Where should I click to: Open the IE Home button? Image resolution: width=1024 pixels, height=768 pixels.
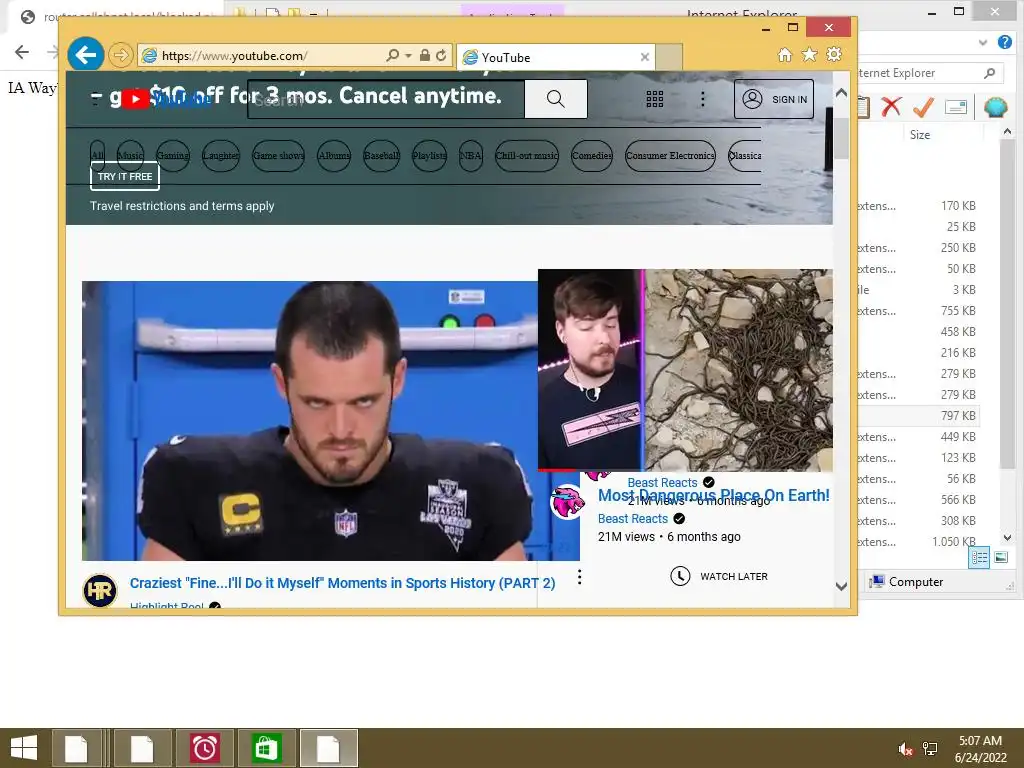pyautogui.click(x=785, y=55)
